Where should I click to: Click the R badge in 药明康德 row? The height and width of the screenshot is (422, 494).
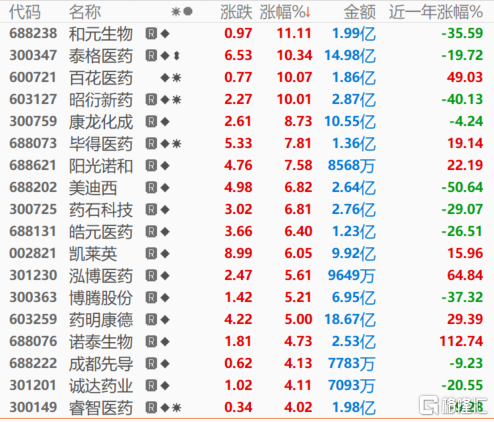[151, 320]
